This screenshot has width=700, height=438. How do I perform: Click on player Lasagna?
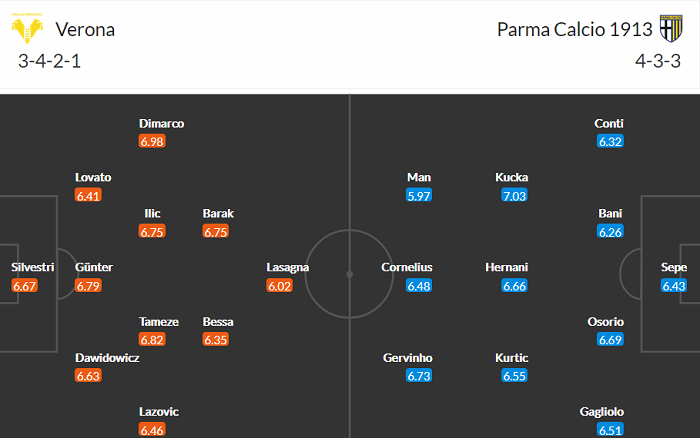click(288, 267)
